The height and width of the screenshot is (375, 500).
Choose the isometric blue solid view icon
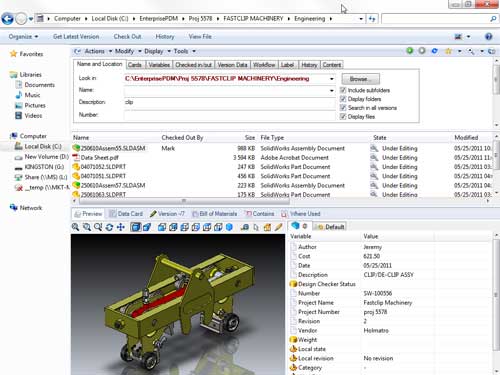[x=229, y=227]
